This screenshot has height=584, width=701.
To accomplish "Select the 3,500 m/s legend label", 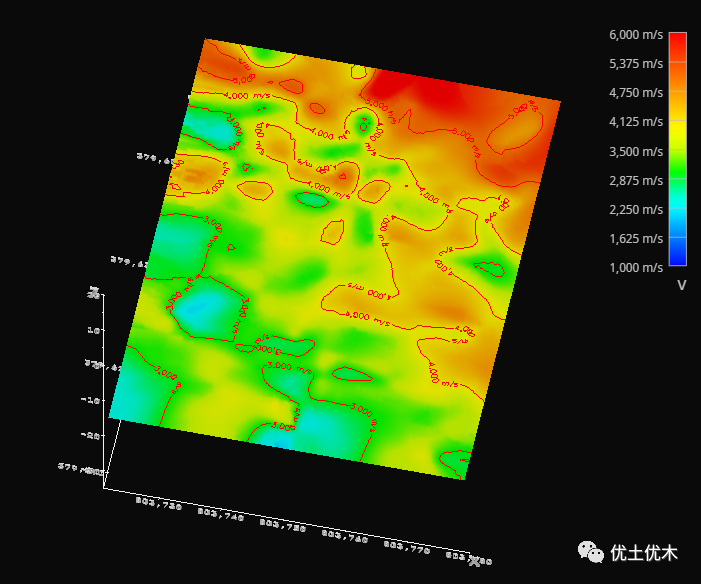I will (x=636, y=152).
